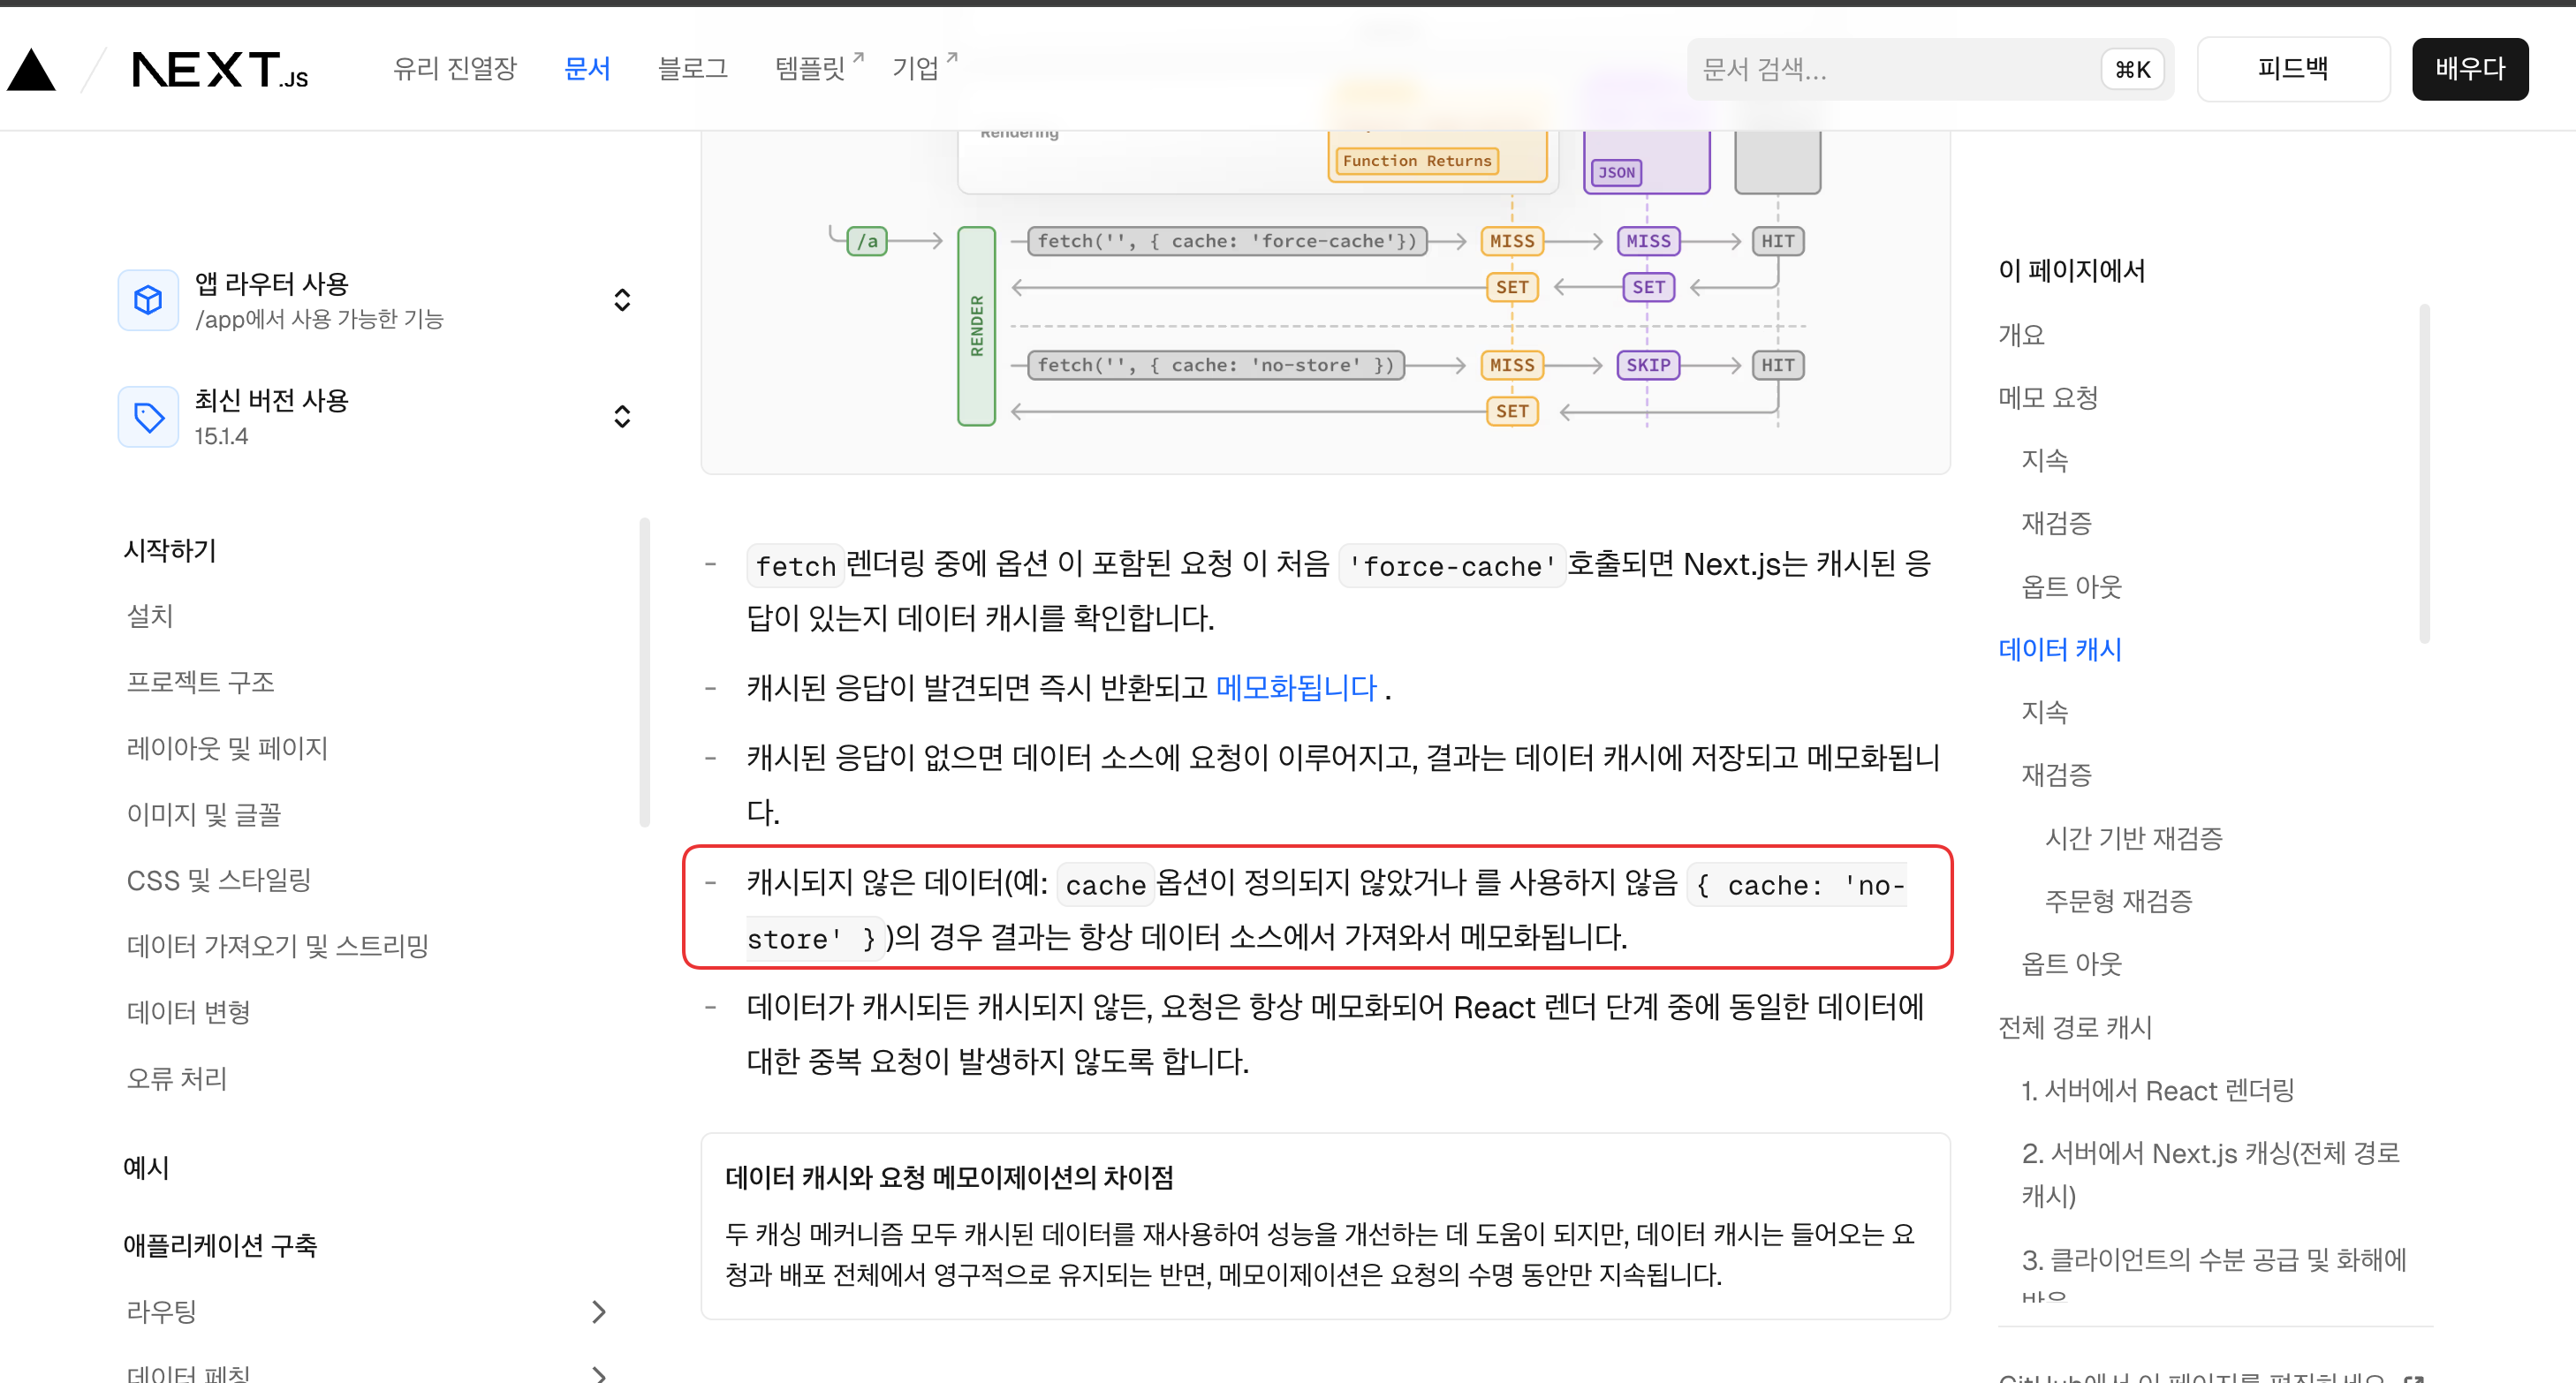2576x1383 pixels.
Task: Click the Vercel triangle logo
Action: coord(31,70)
